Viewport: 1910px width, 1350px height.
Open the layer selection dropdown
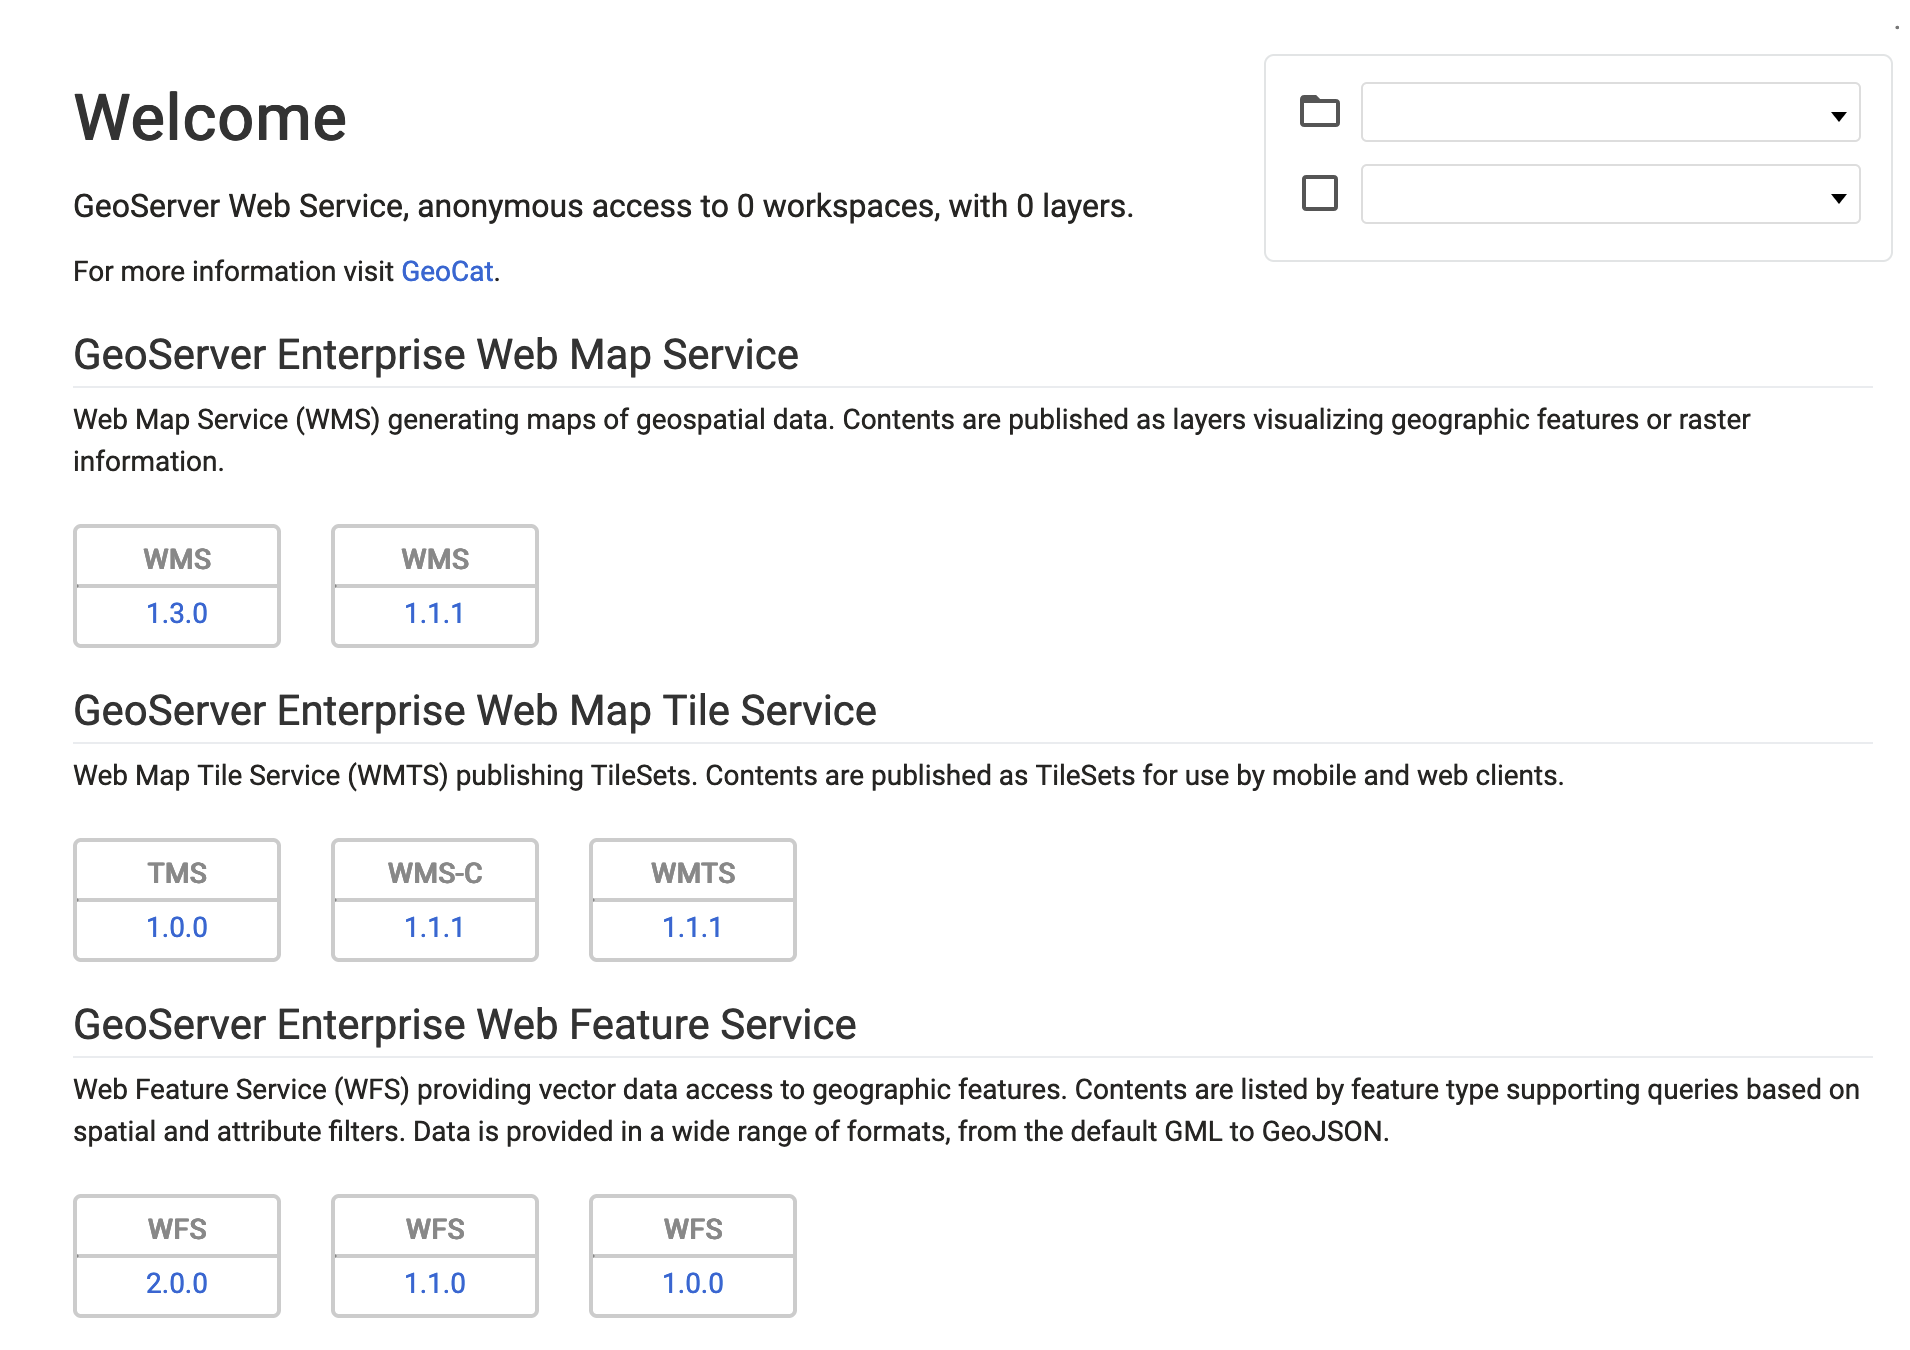click(x=1610, y=194)
